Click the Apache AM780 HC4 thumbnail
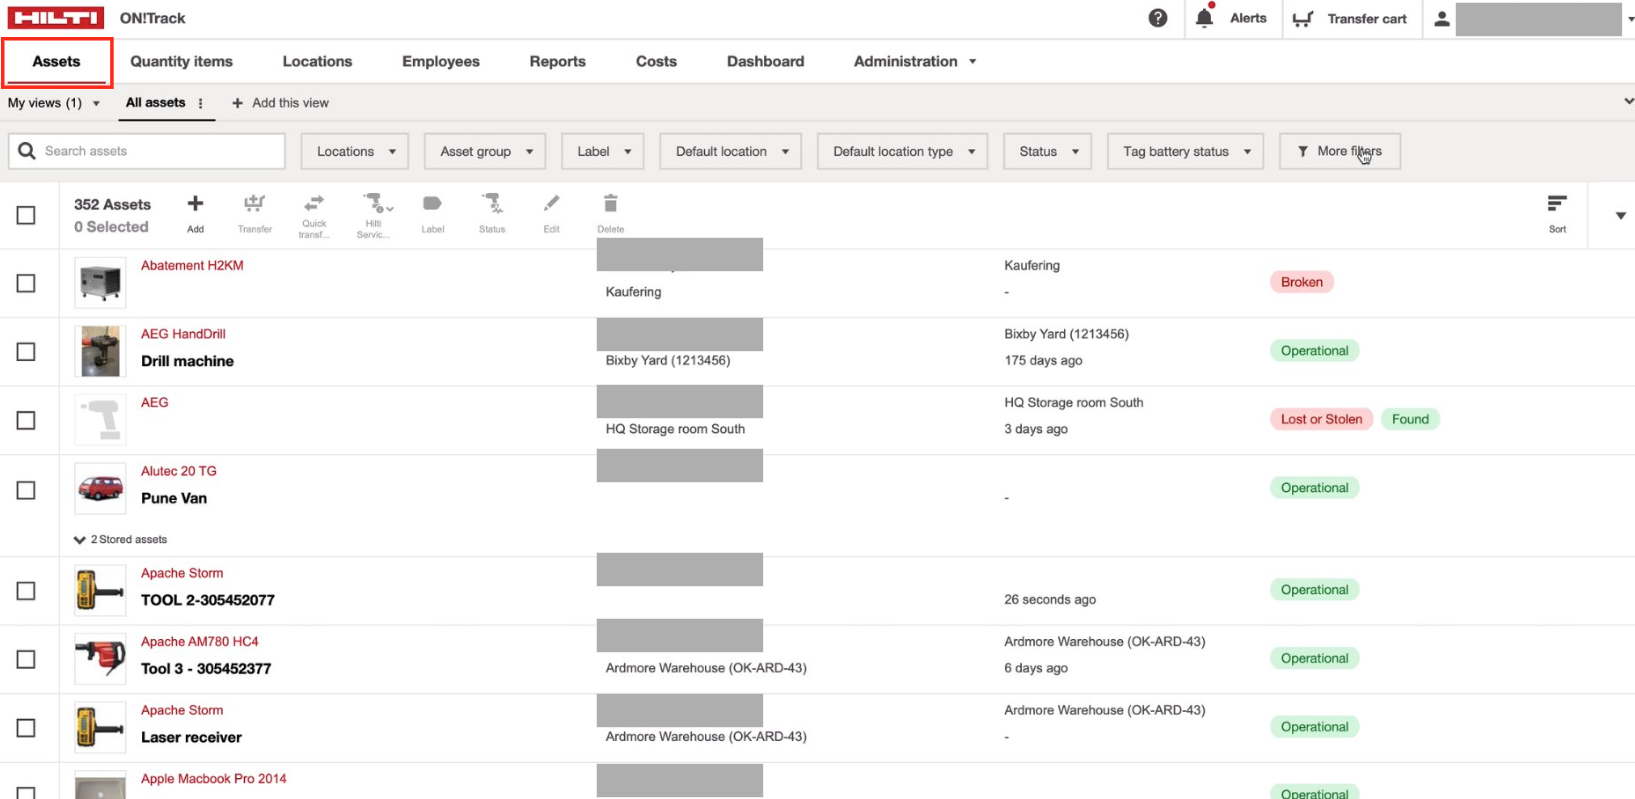 point(100,659)
